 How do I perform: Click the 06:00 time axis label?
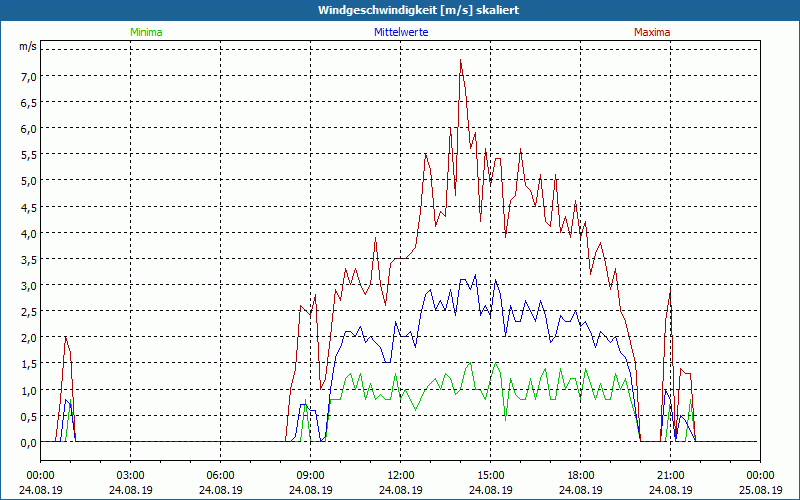(x=220, y=475)
